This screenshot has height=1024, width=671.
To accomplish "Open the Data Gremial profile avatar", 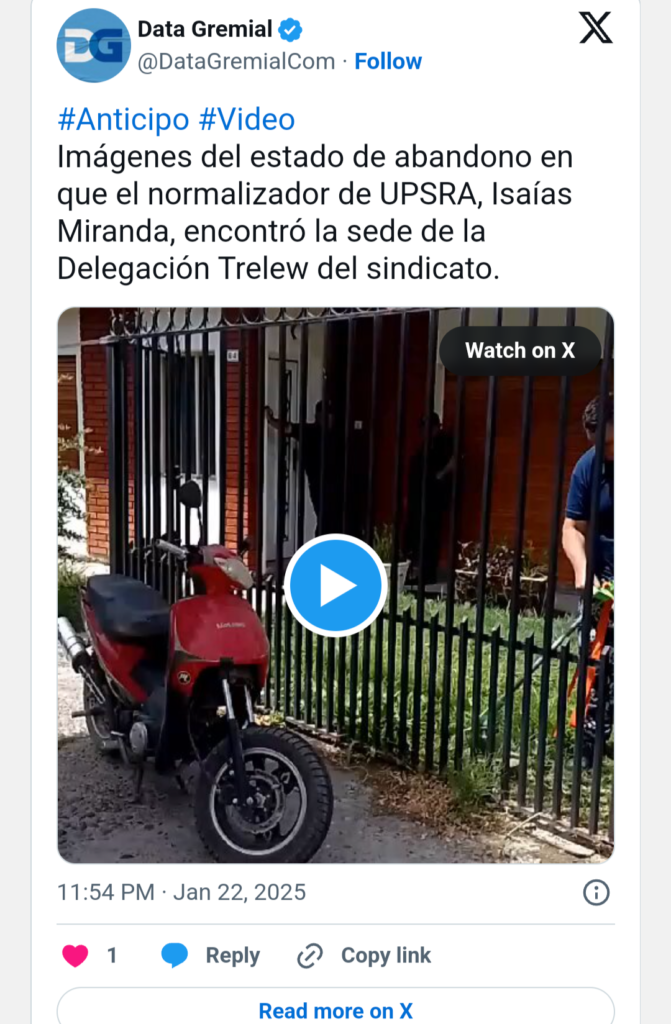I will 93,45.
